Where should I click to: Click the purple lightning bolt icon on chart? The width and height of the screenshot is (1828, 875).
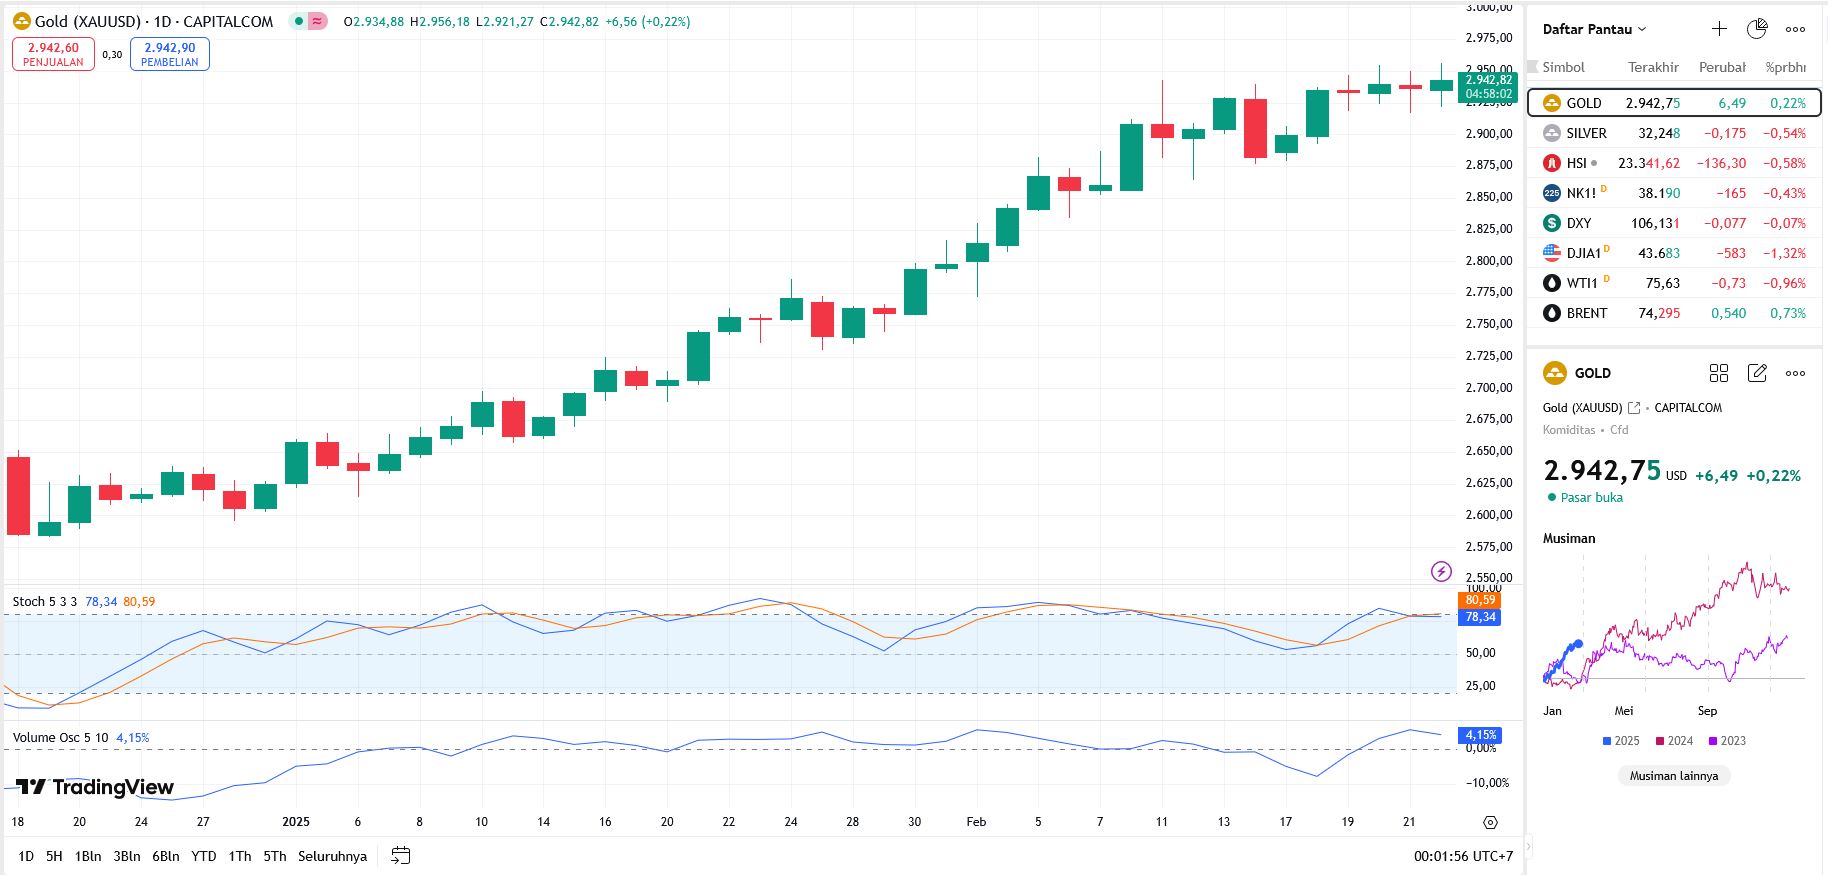tap(1441, 571)
